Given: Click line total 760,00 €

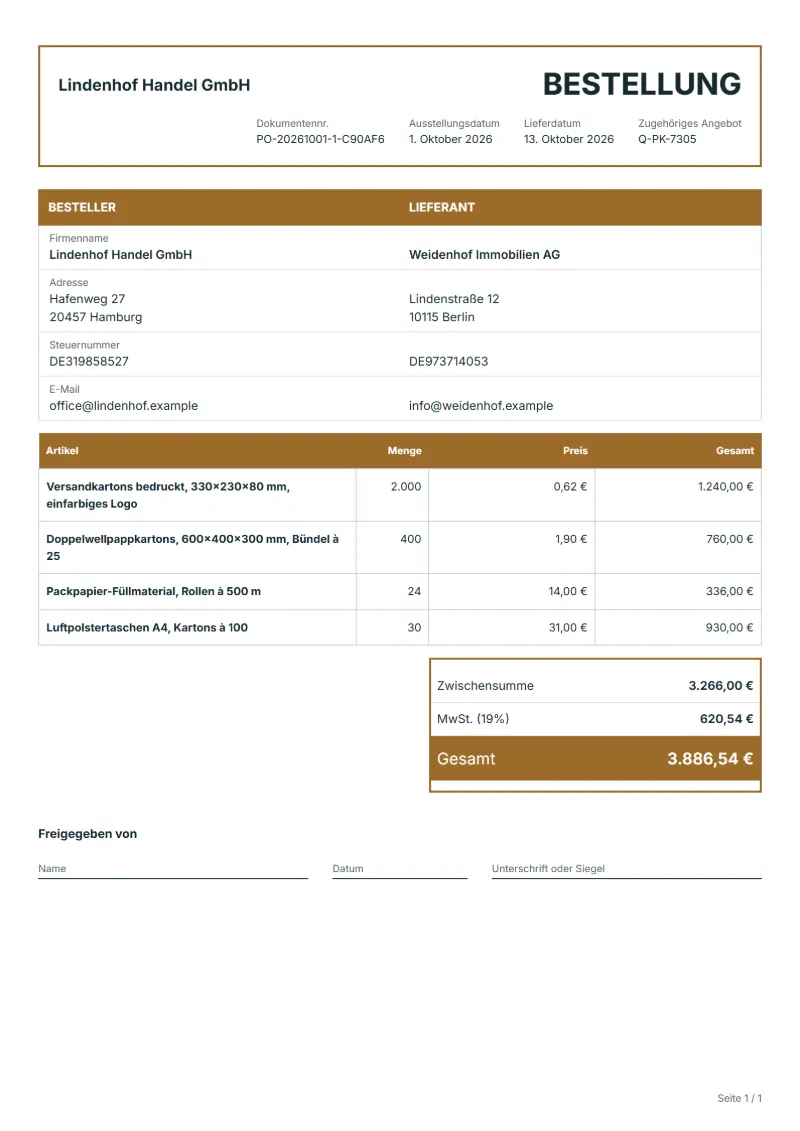Looking at the screenshot, I should tap(729, 539).
